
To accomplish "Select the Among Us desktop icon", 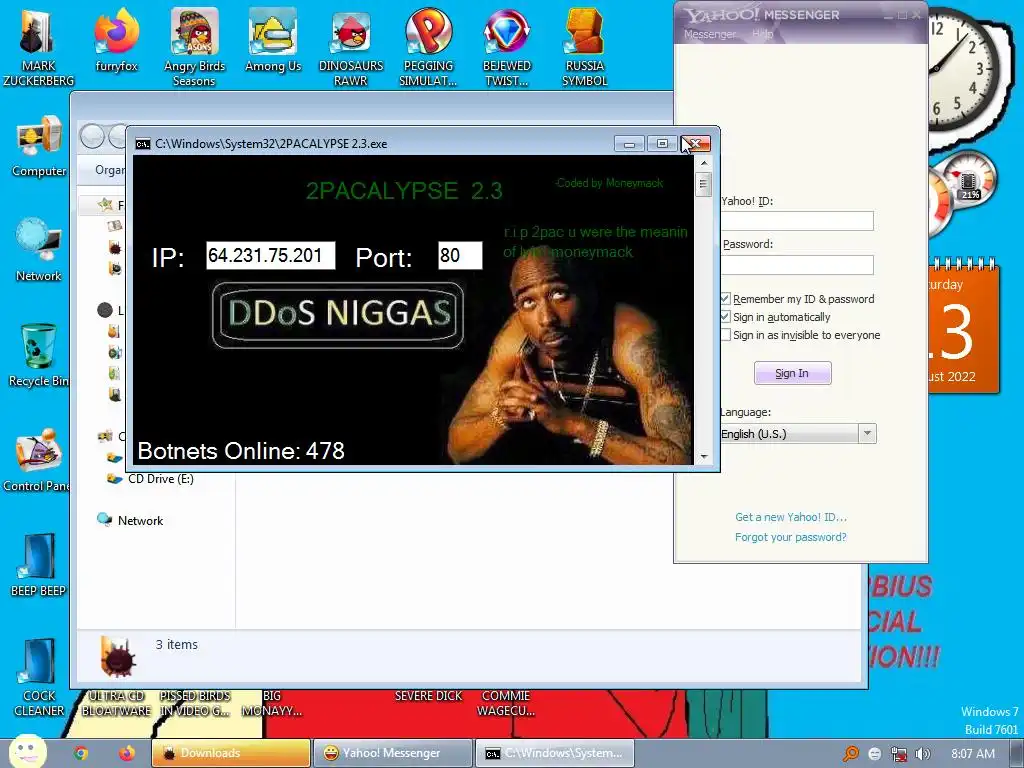I will point(272,40).
